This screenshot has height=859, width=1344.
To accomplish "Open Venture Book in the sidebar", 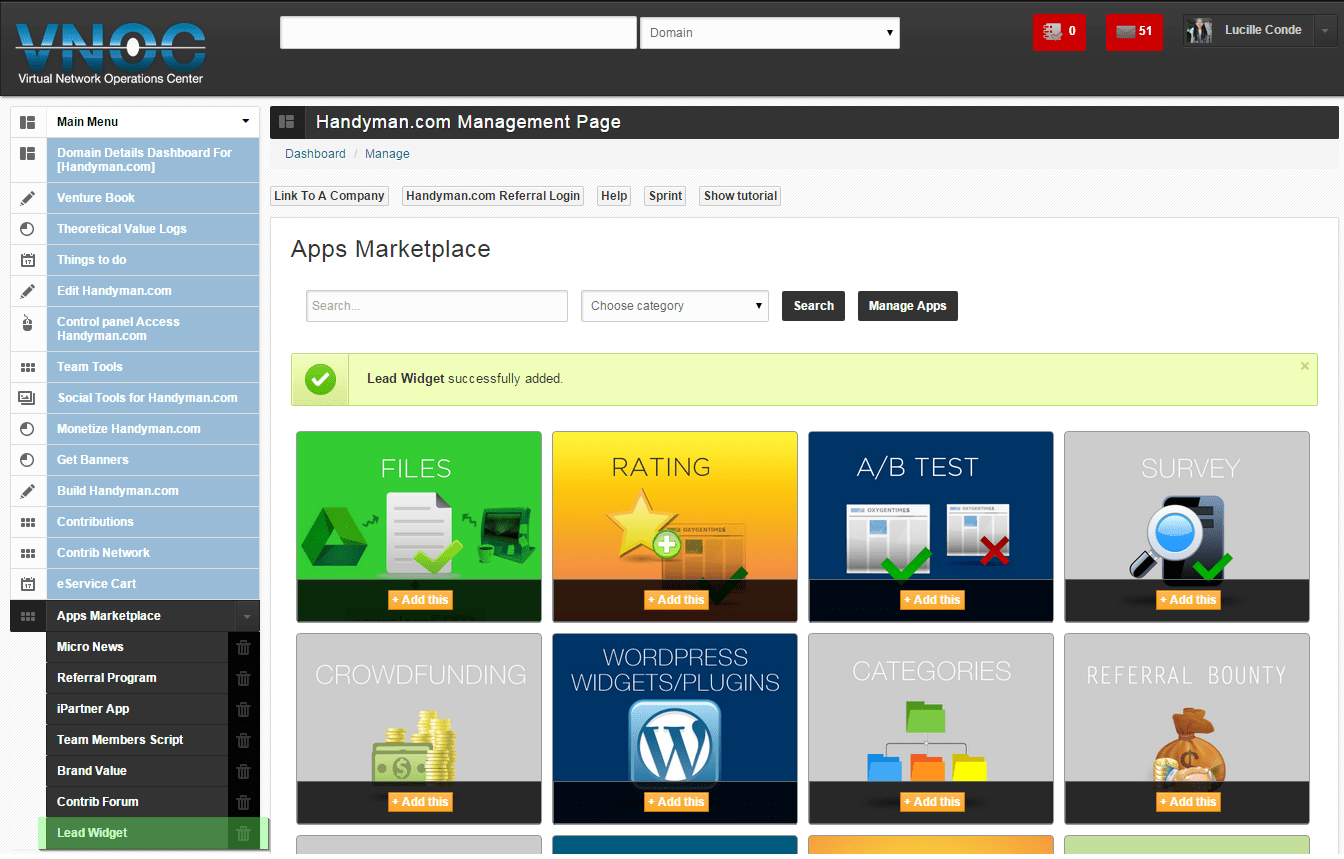I will tap(153, 198).
